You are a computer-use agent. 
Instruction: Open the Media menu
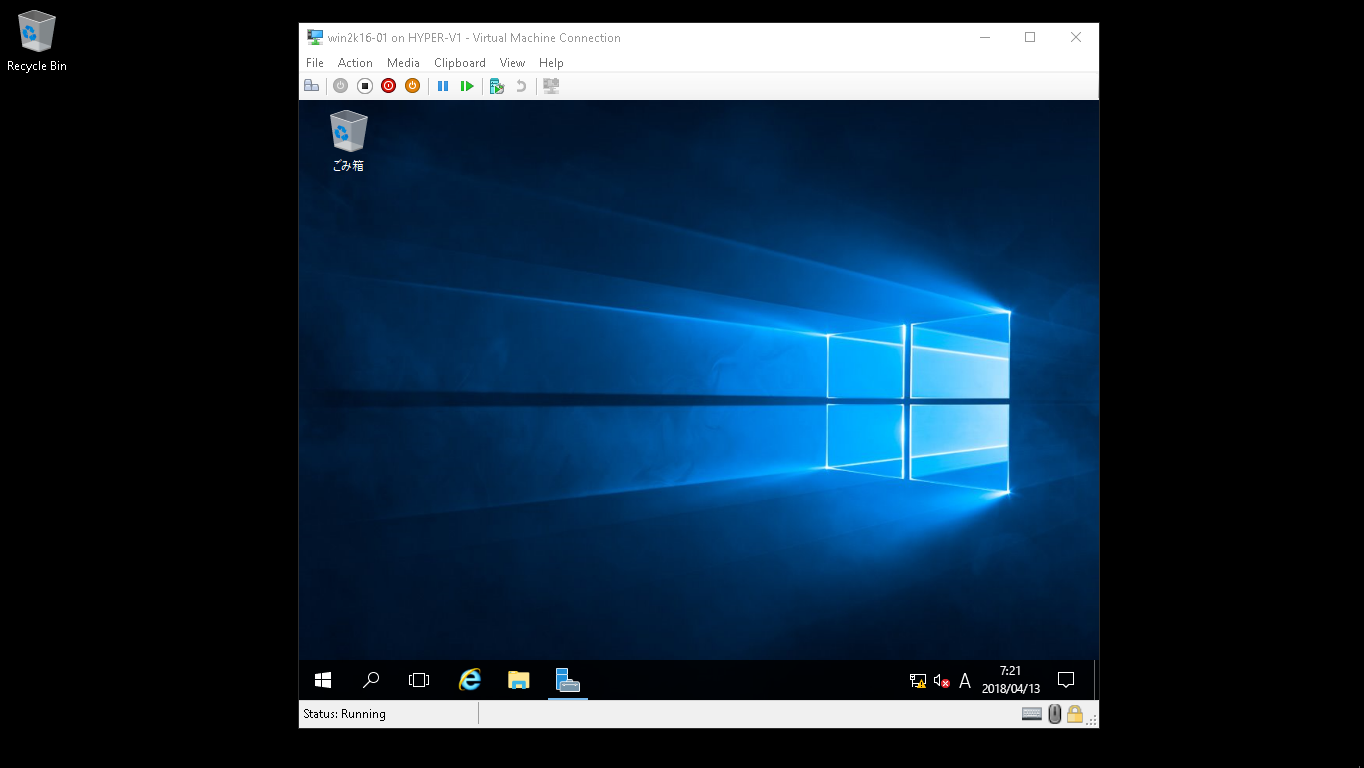click(x=403, y=62)
